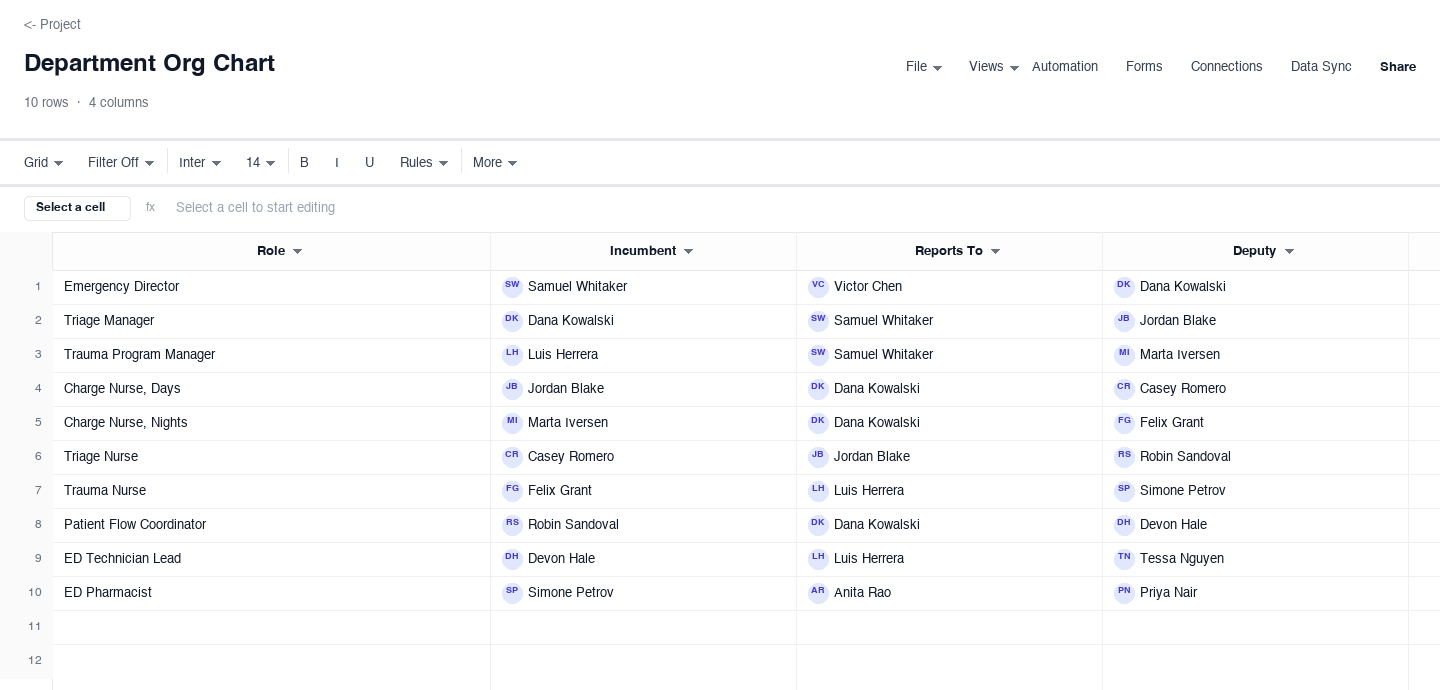Open the Reports To column header dropdown
Image resolution: width=1440 pixels, height=690 pixels.
tap(995, 252)
